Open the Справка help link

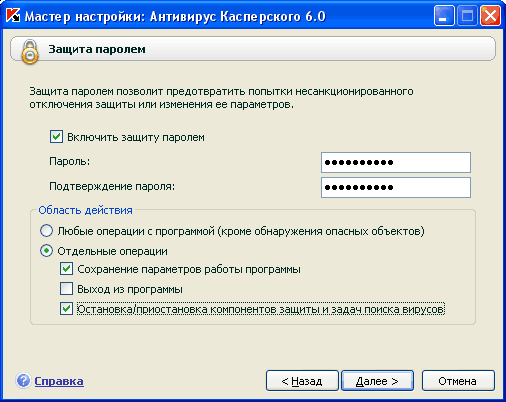pos(59,381)
